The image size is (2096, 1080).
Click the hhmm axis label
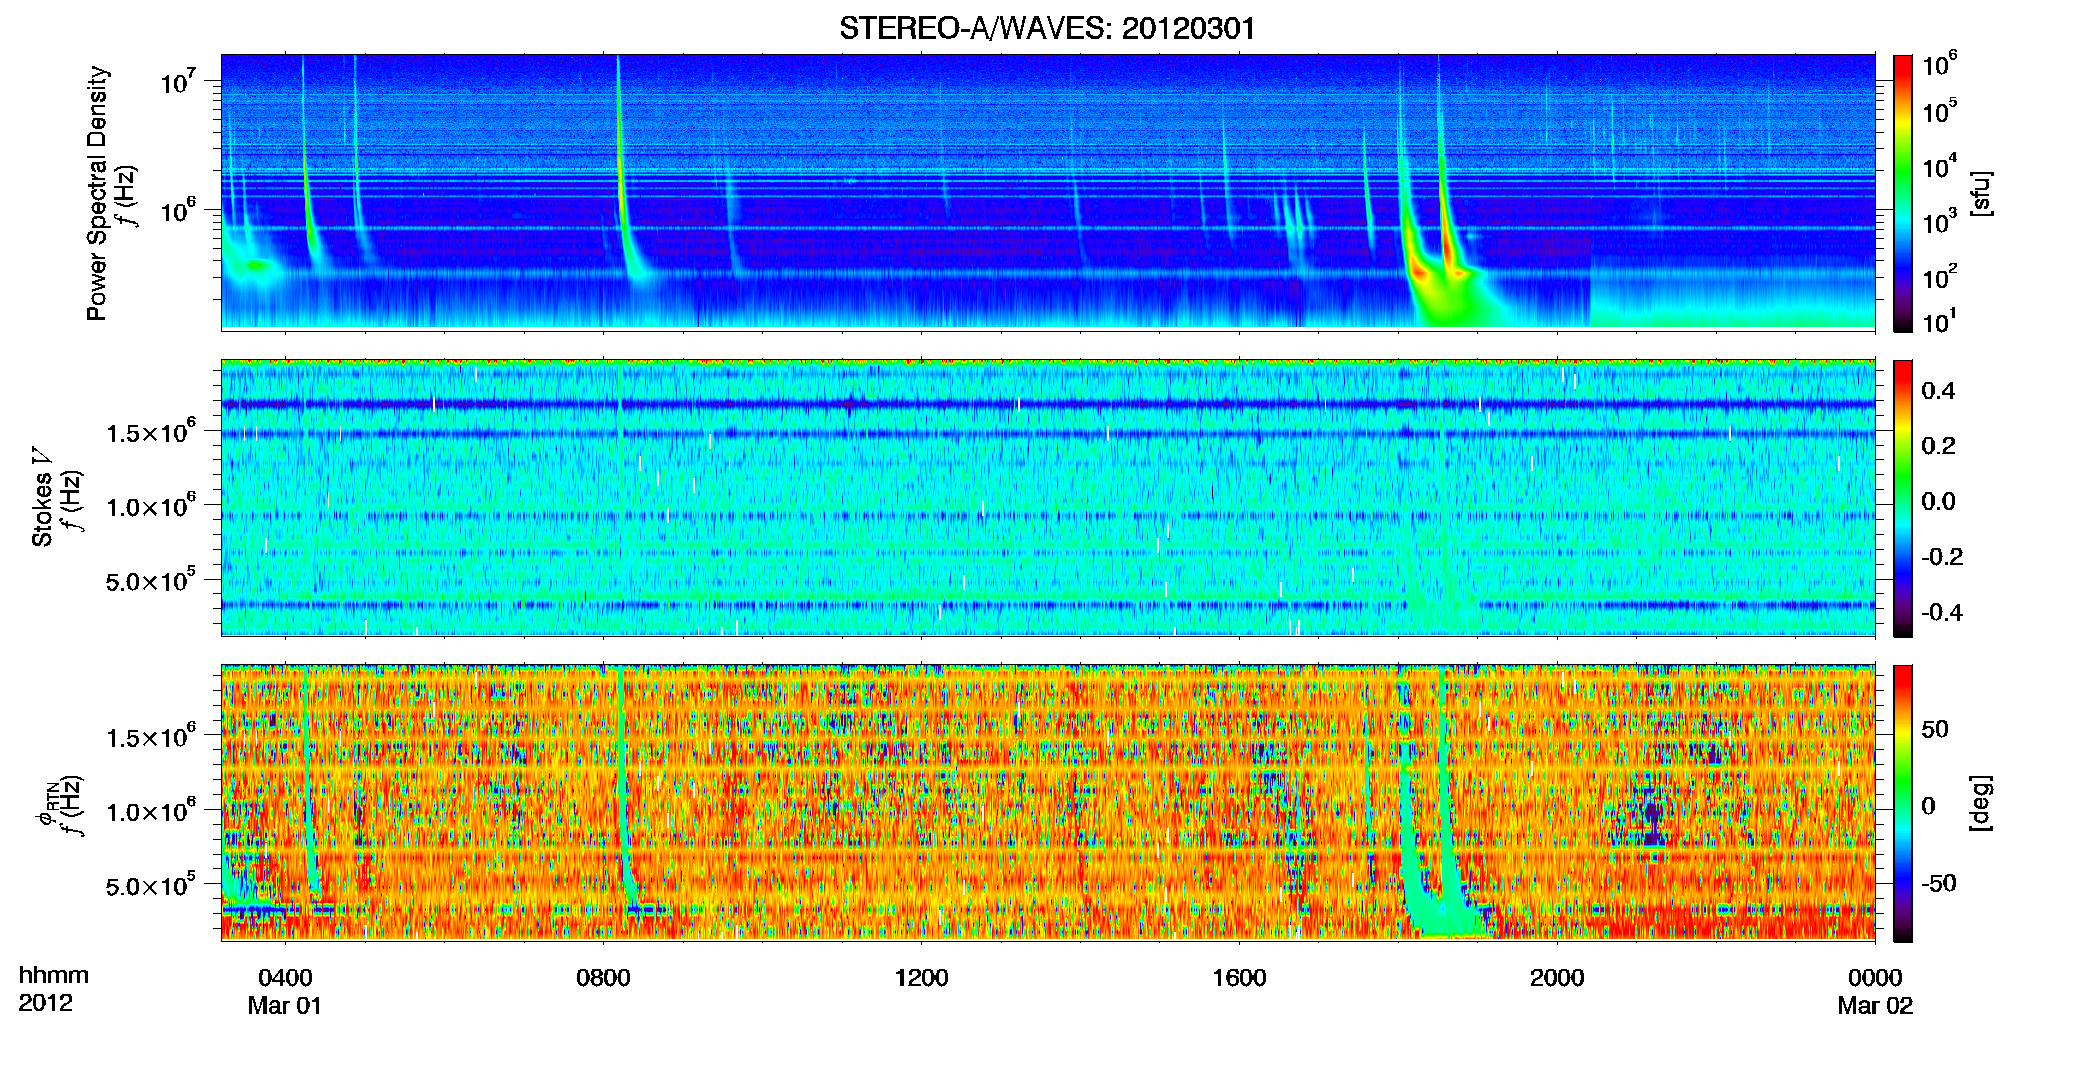click(53, 975)
